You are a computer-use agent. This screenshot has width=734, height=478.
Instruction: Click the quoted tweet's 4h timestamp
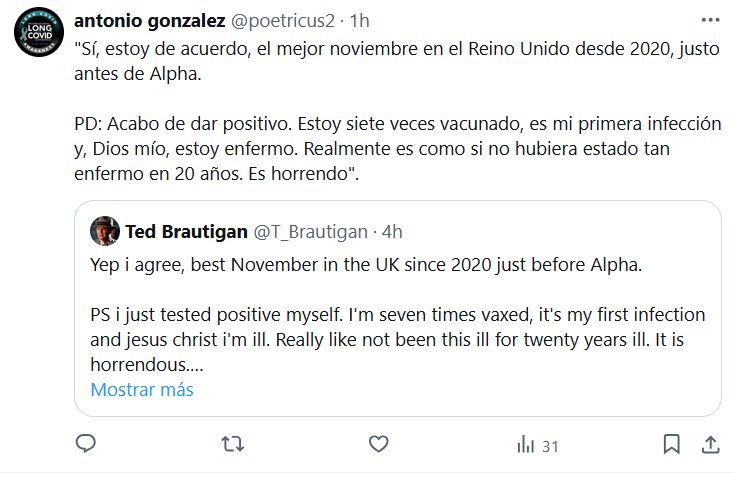click(391, 232)
